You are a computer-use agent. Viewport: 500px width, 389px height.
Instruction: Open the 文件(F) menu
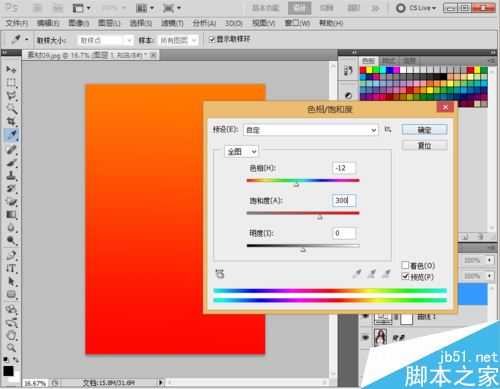coord(17,23)
